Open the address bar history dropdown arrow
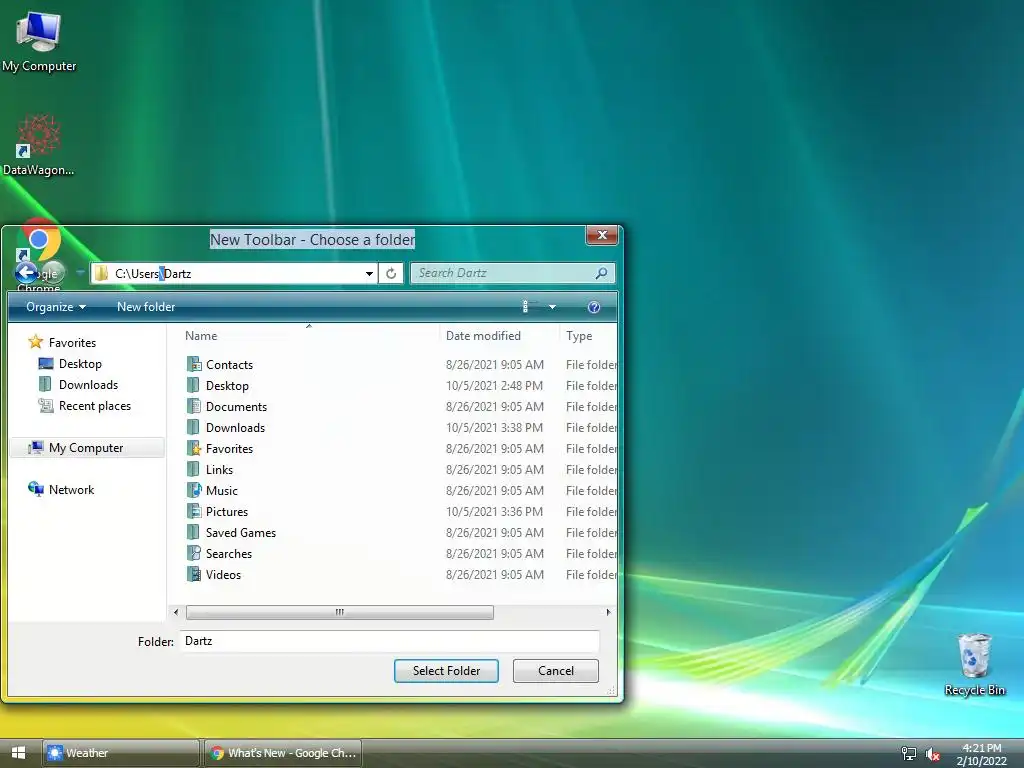The height and width of the screenshot is (768, 1024). [369, 274]
